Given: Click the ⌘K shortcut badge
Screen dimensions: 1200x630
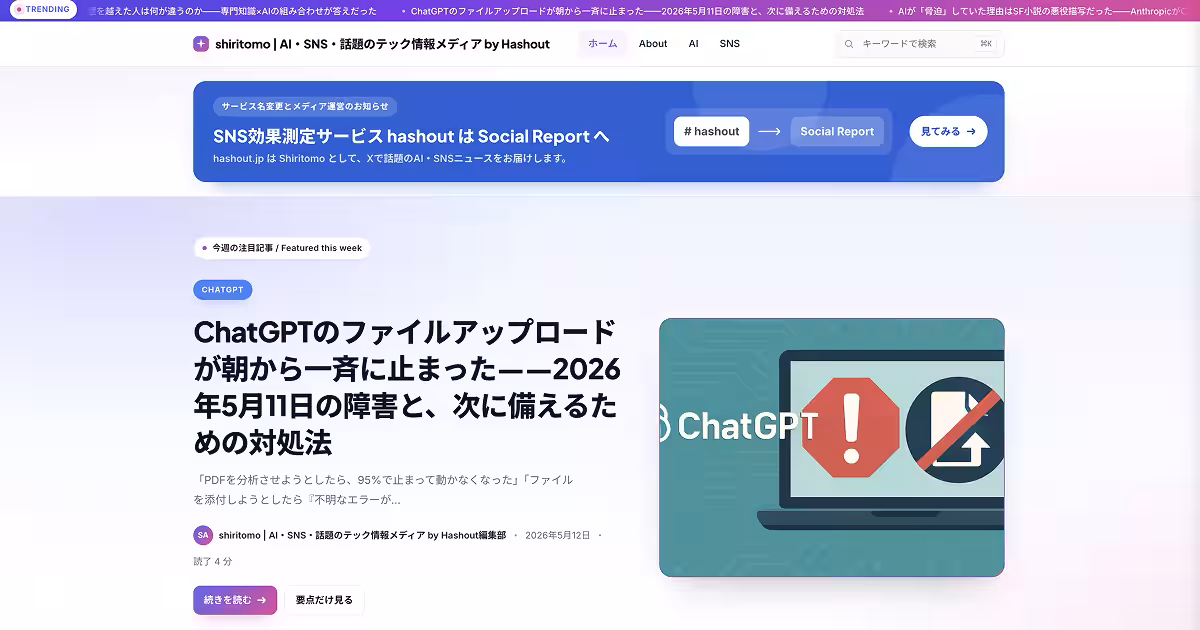Looking at the screenshot, I should pos(986,44).
